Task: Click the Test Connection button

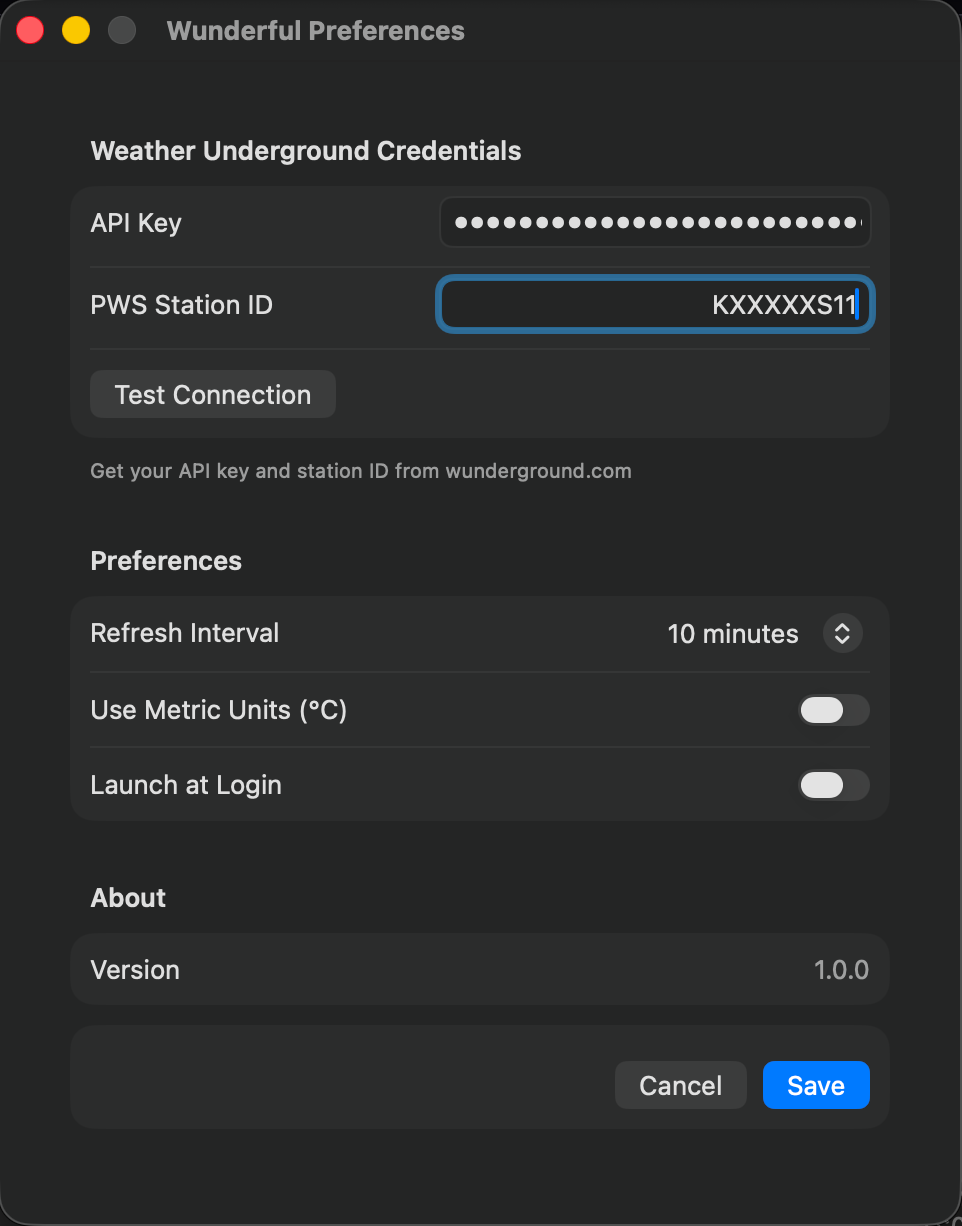Action: click(212, 394)
